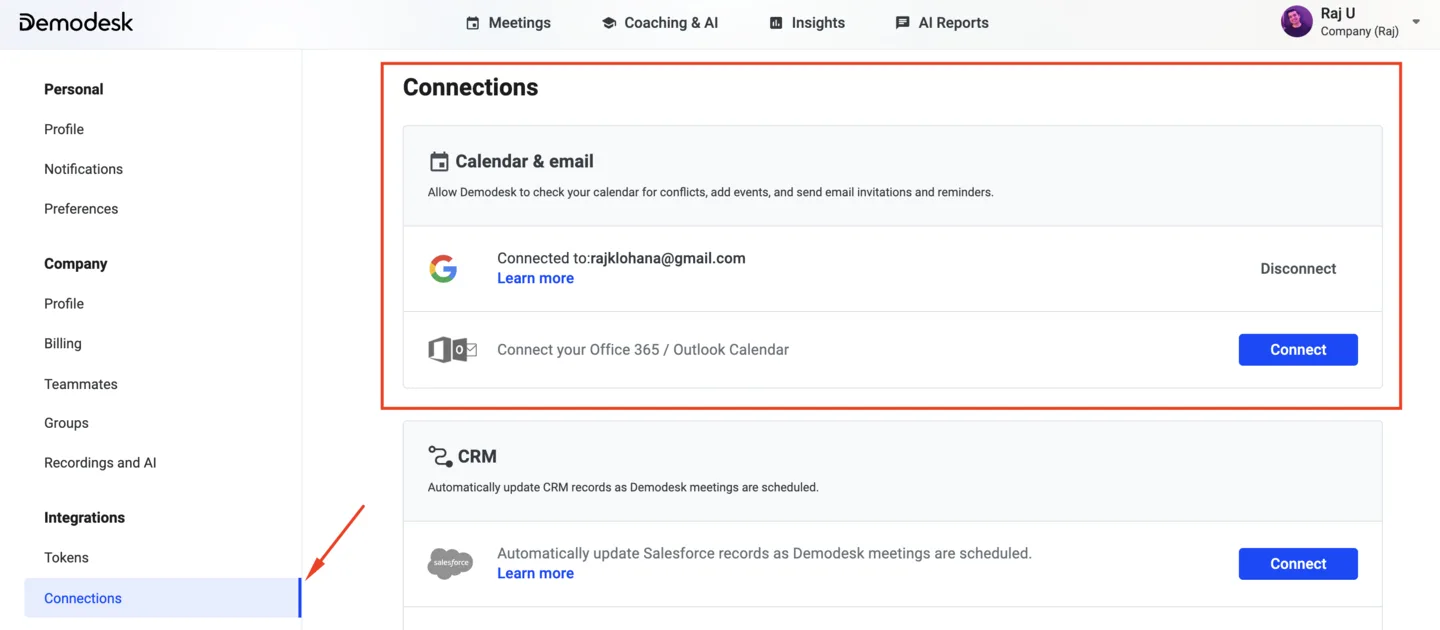The height and width of the screenshot is (630, 1440).
Task: Click the CRM heading connector icon
Action: [x=440, y=456]
